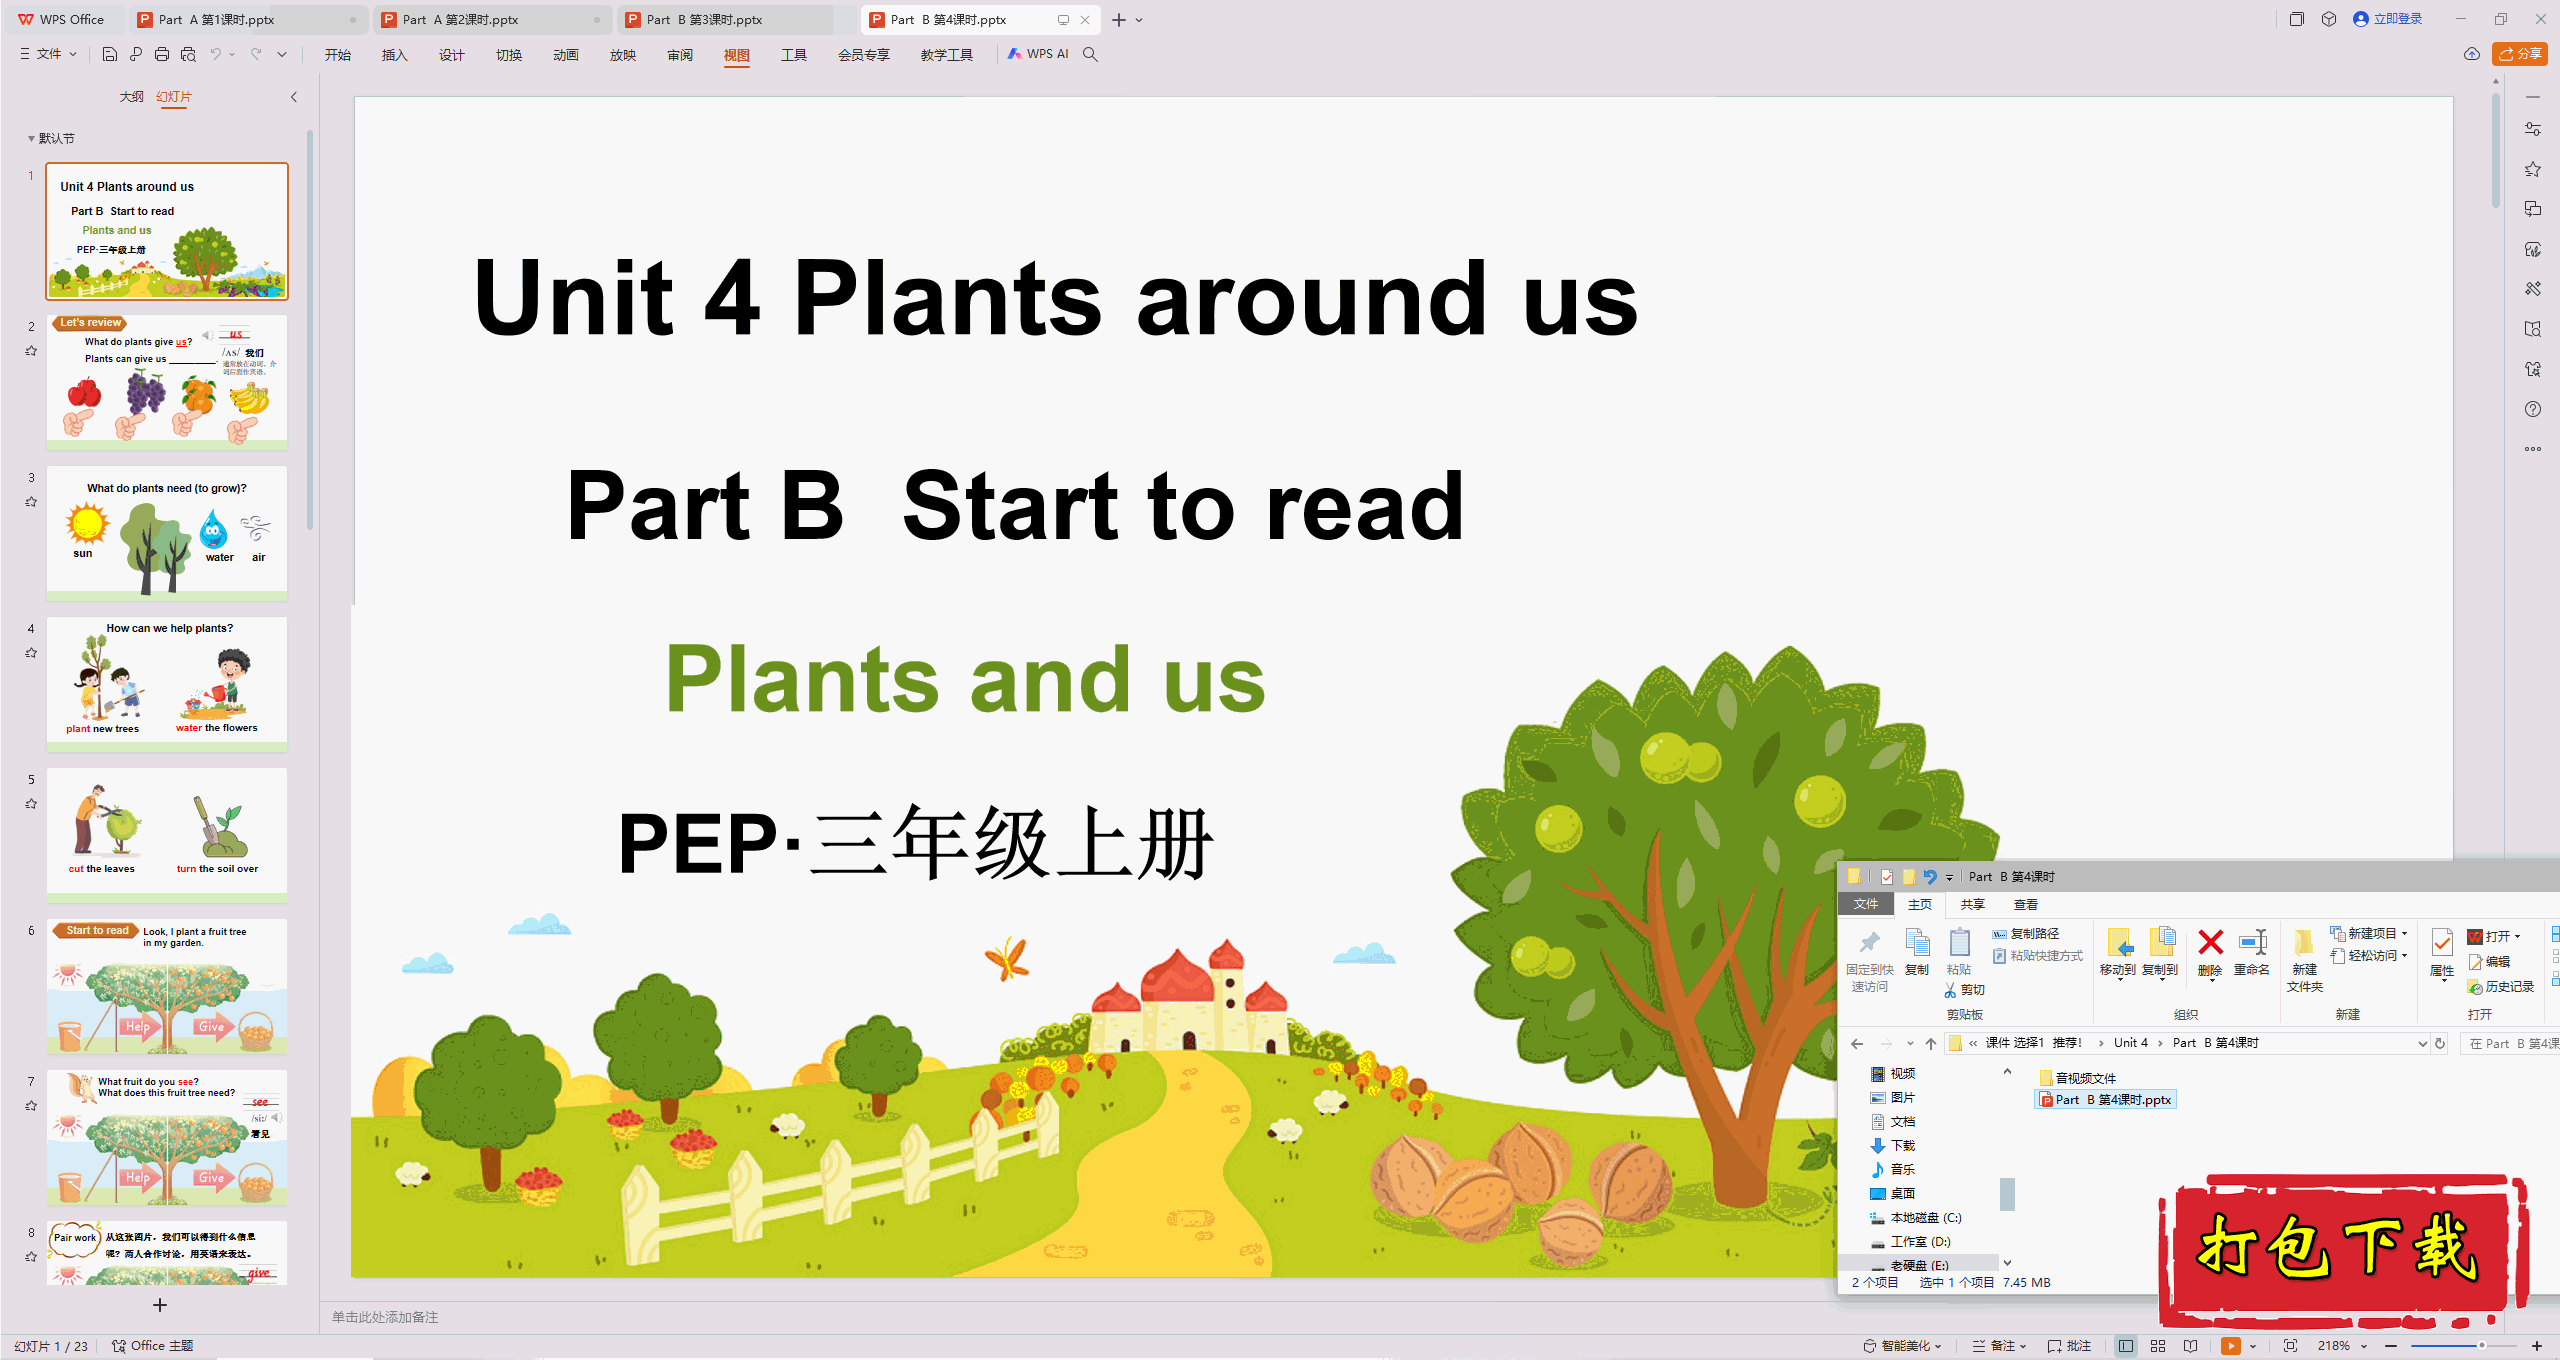
Task: Open the 开始 ribbon tab
Action: point(338,54)
